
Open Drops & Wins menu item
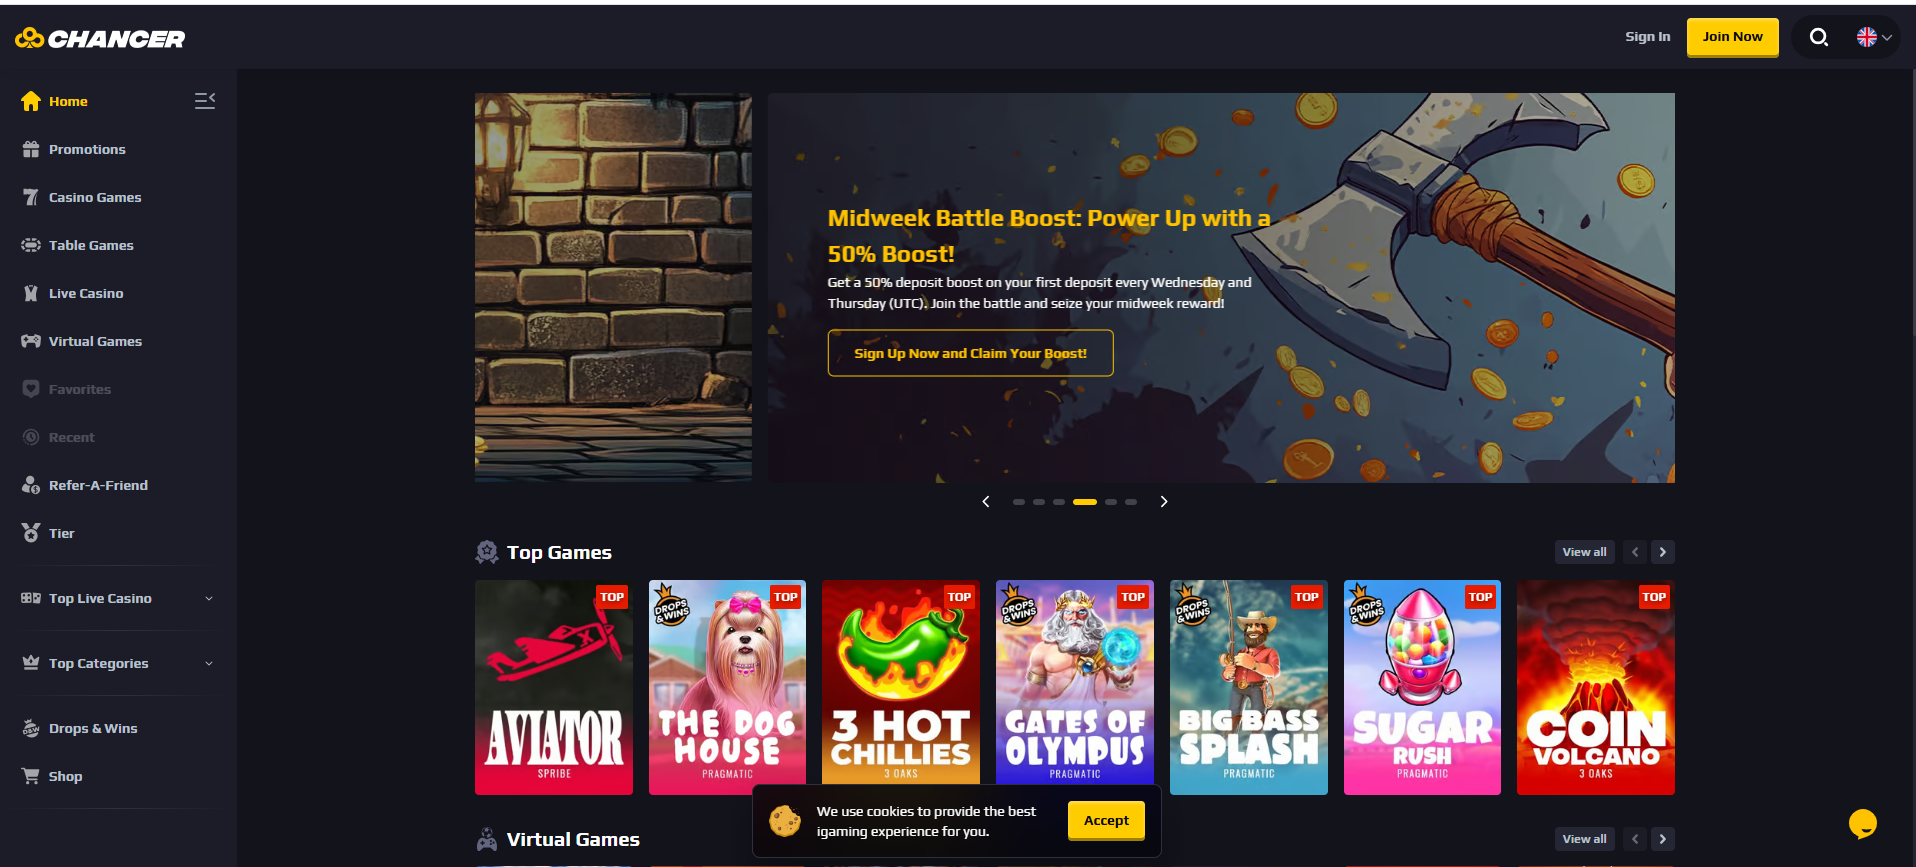click(x=93, y=728)
